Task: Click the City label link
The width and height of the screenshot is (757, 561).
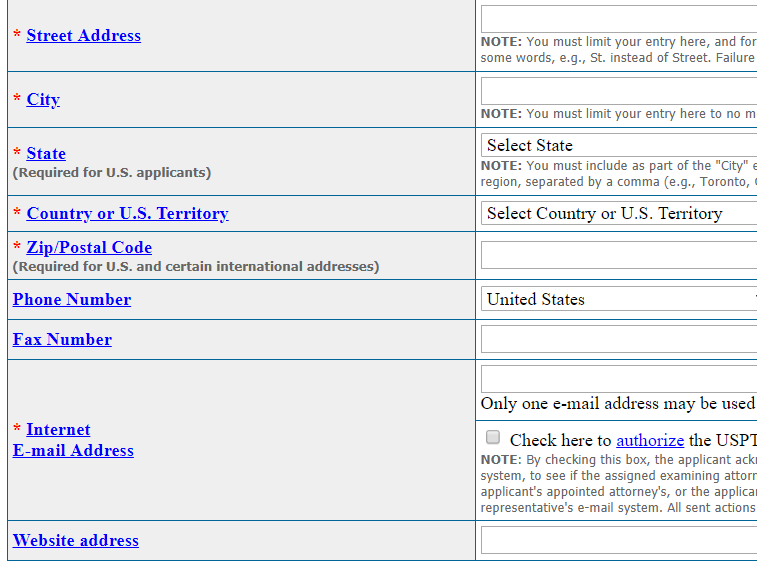Action: tap(43, 100)
